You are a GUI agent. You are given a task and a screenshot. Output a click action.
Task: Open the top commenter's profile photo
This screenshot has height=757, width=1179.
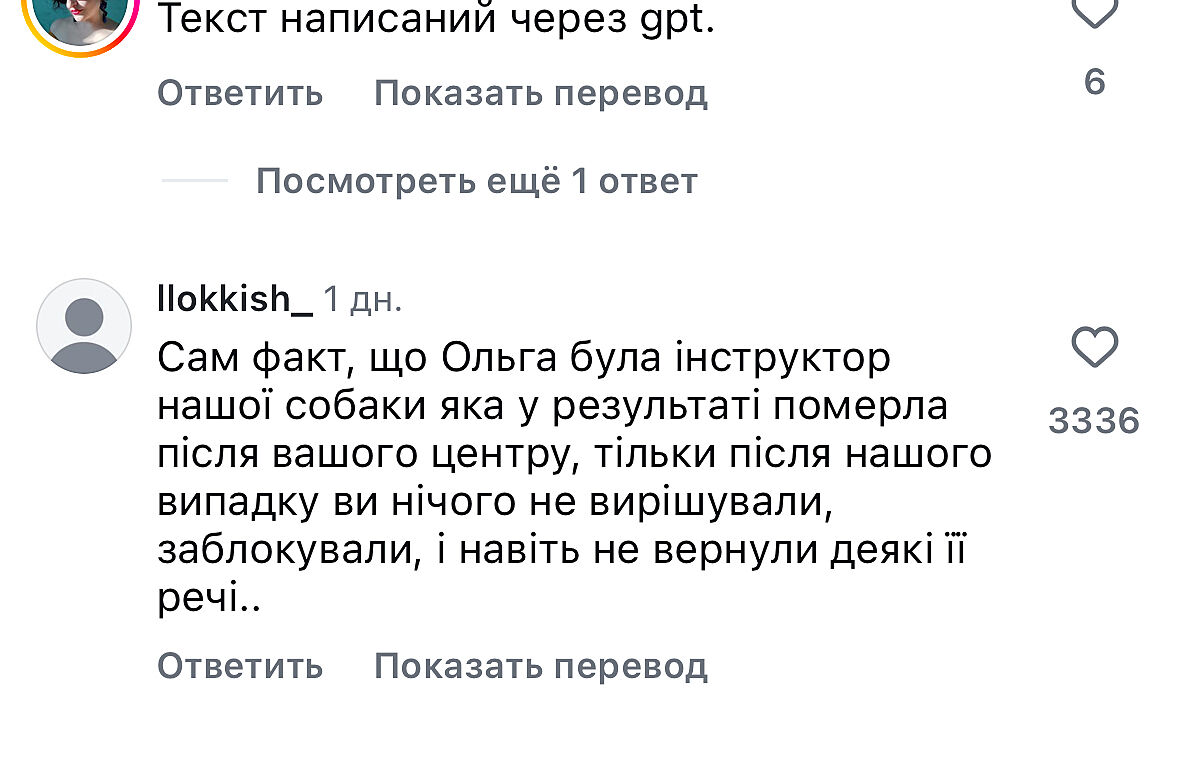82,15
